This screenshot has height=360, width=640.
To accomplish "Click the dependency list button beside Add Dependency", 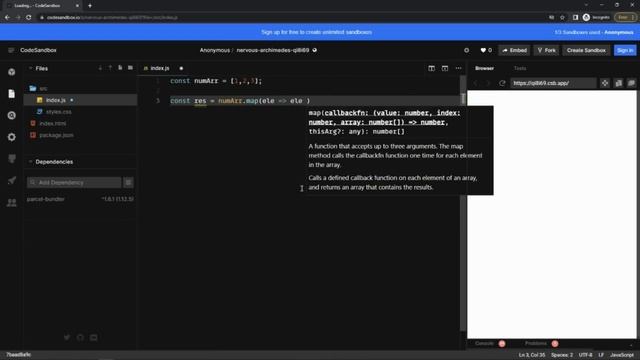I will [x=128, y=182].
